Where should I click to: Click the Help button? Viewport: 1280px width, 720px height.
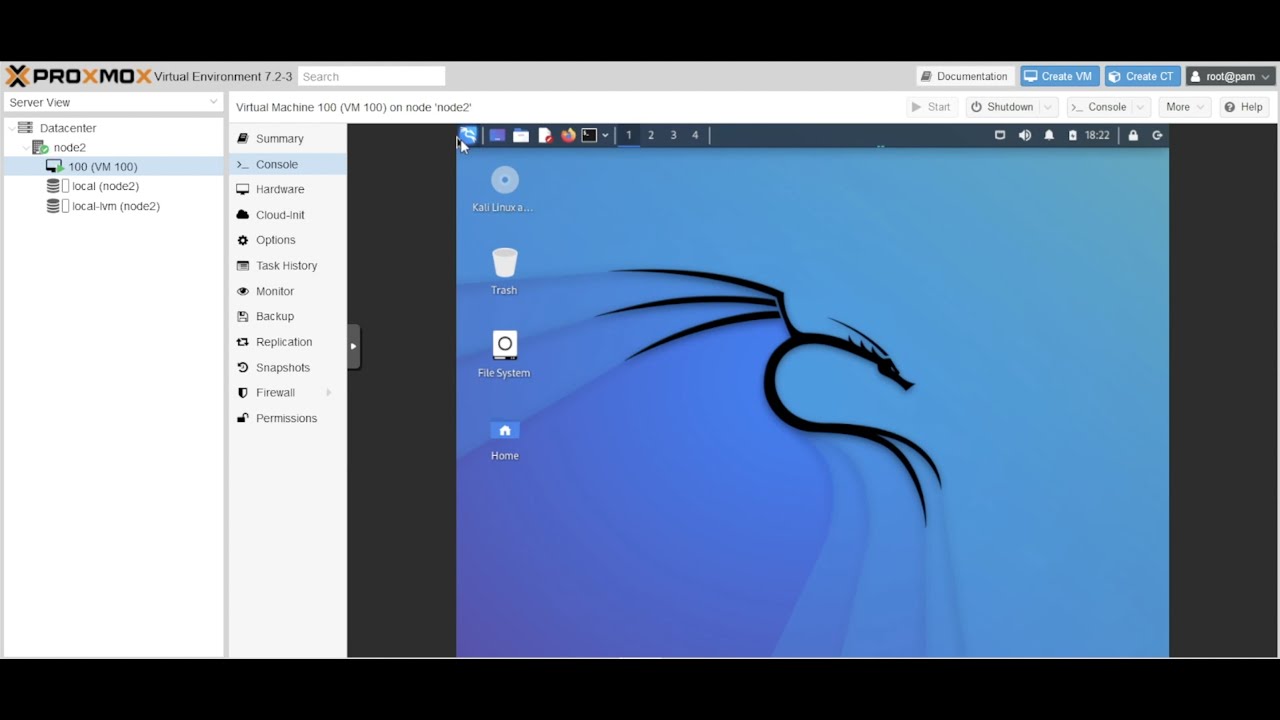[x=1244, y=107]
